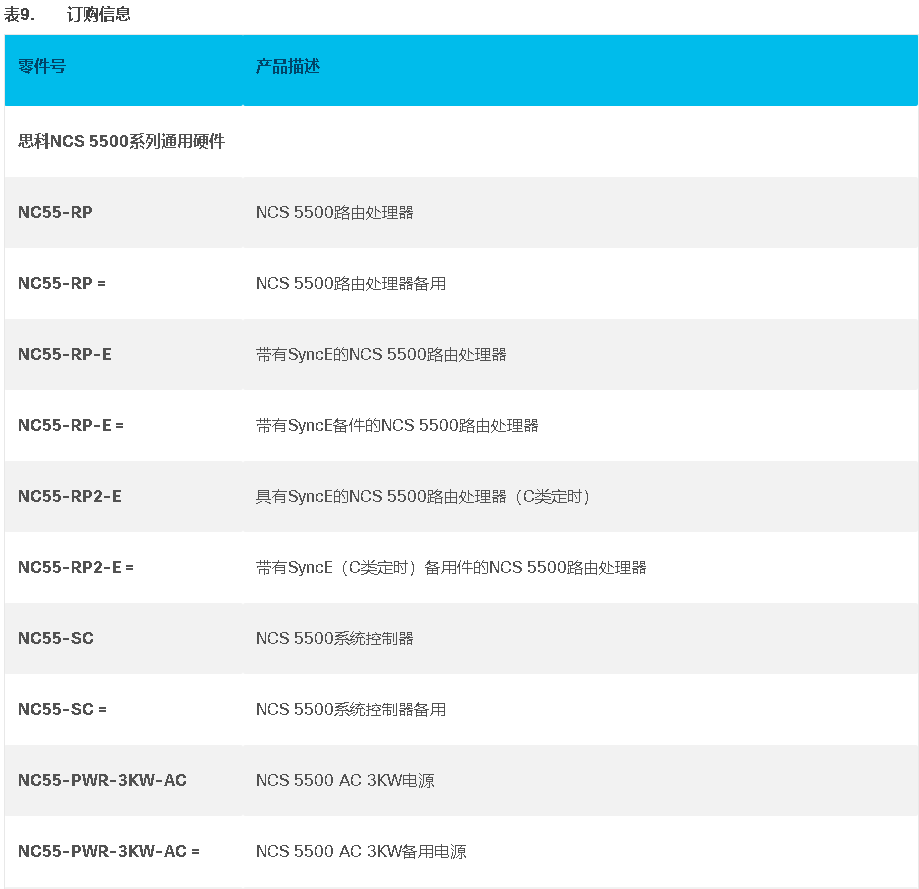Image resolution: width=919 pixels, height=889 pixels.
Task: Click description NCS 5500系统控制器备用
Action: click(x=350, y=709)
